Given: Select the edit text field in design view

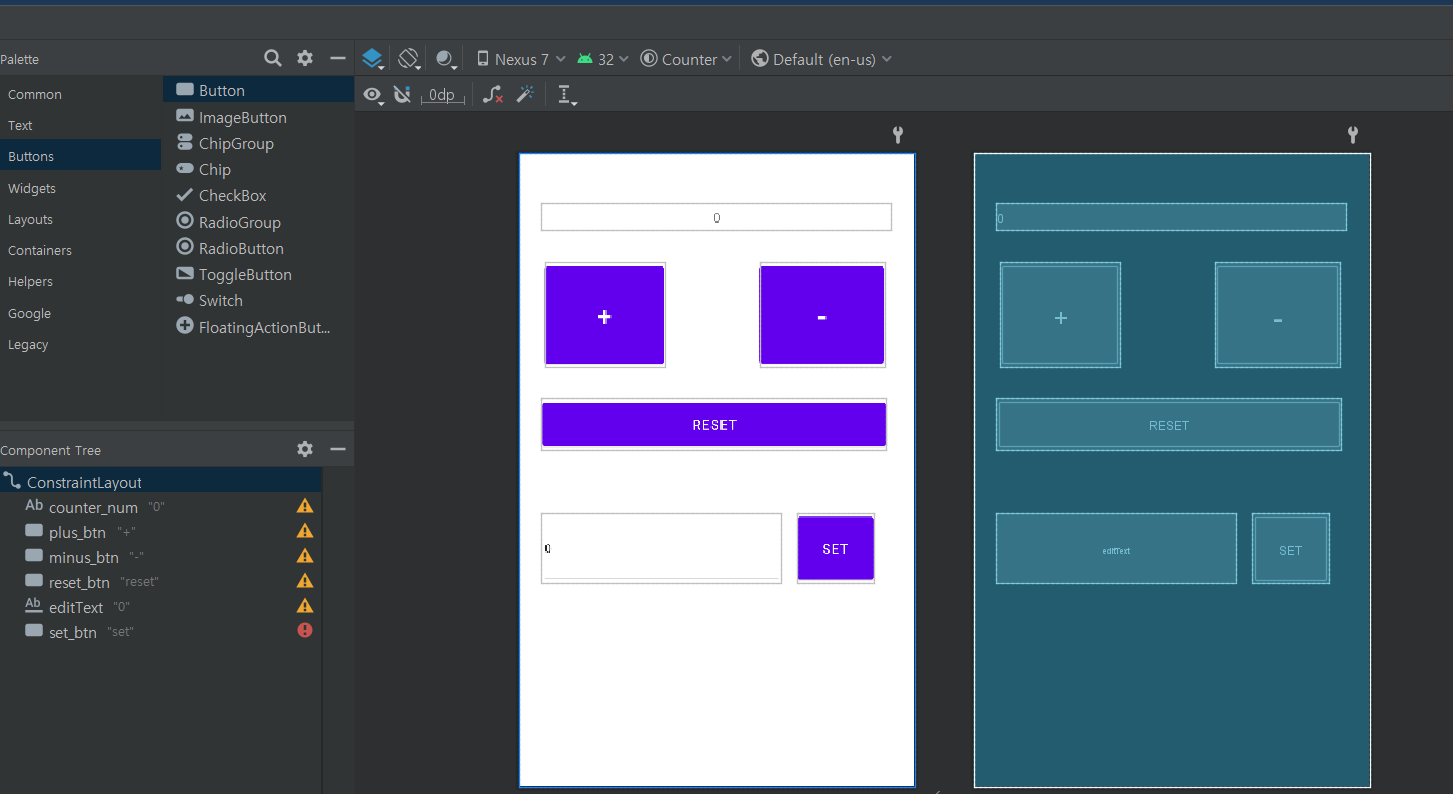Looking at the screenshot, I should pyautogui.click(x=661, y=548).
